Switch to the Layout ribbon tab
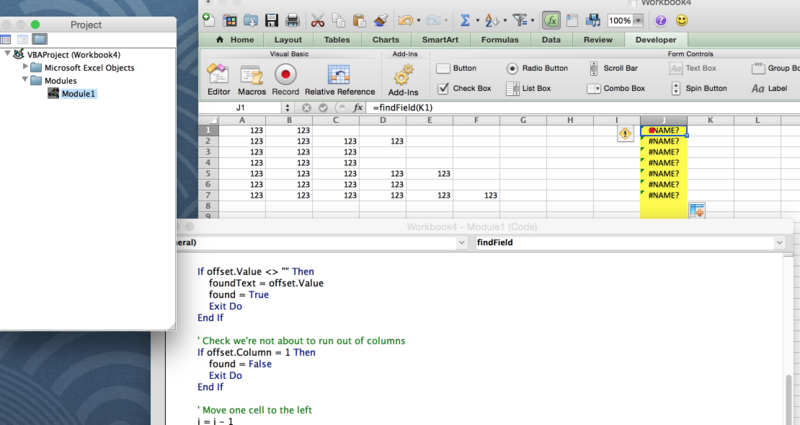 point(288,40)
